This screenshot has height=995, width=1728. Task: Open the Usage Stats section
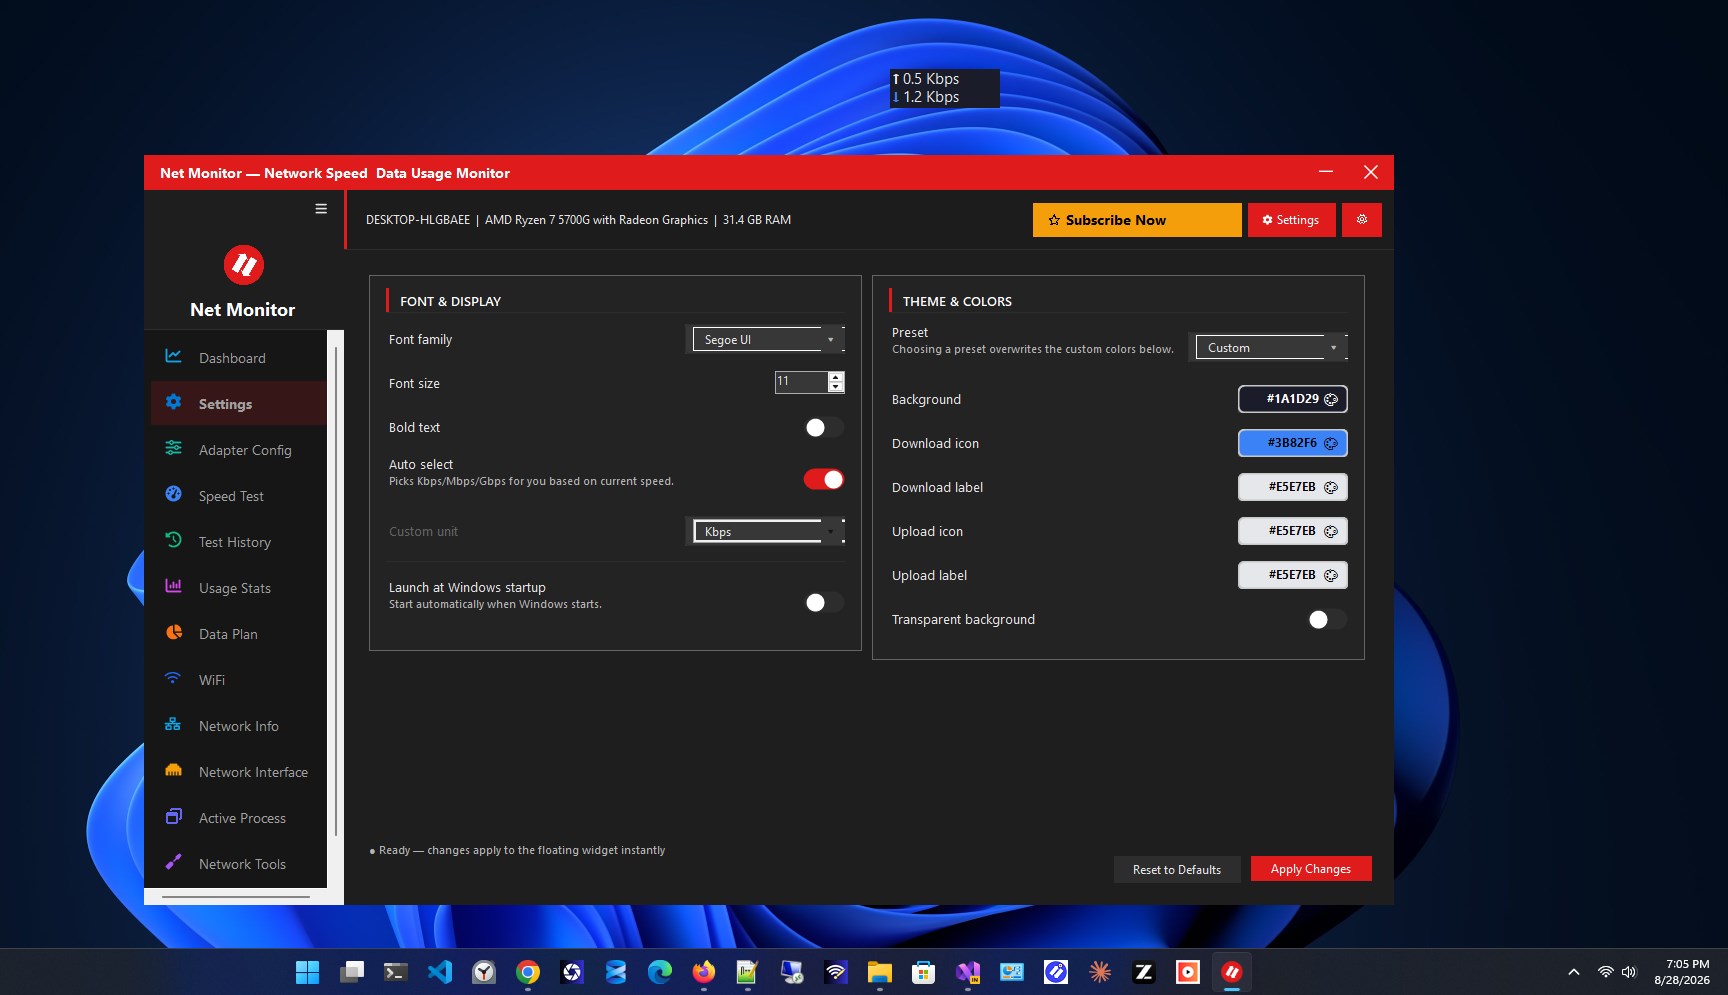coord(239,588)
